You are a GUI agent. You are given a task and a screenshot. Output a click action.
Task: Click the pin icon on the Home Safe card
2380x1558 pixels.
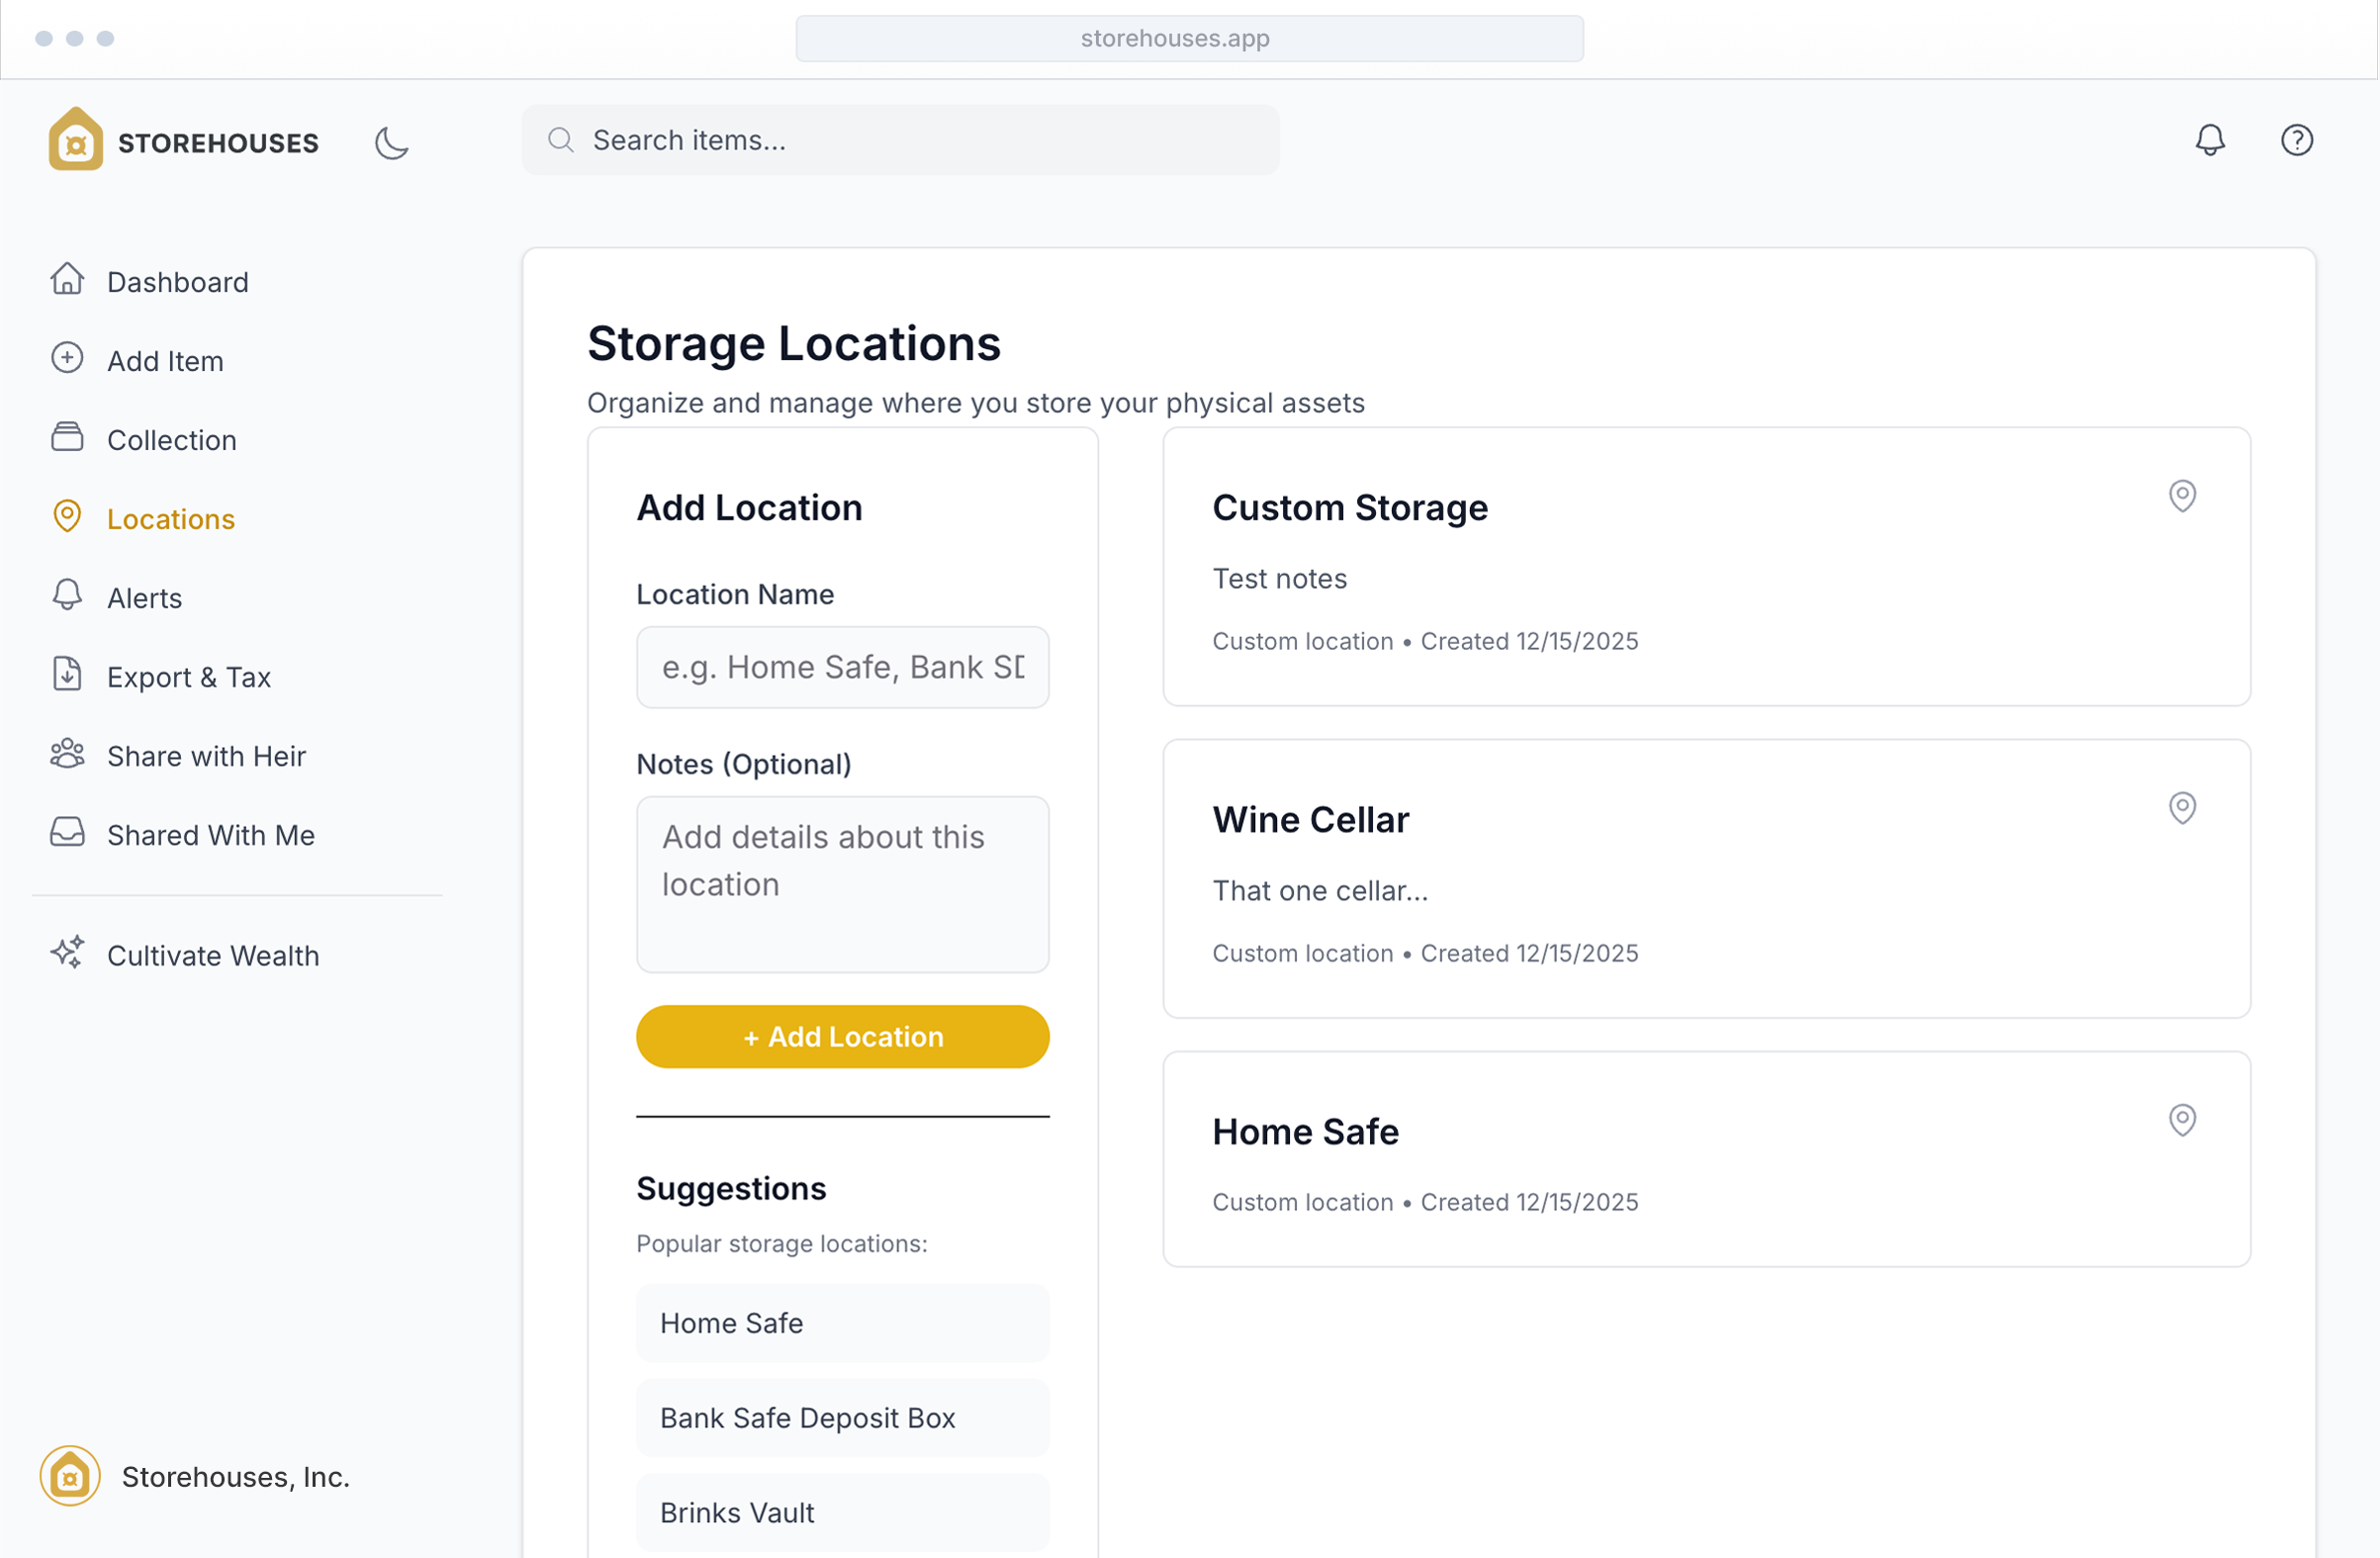[2181, 1120]
